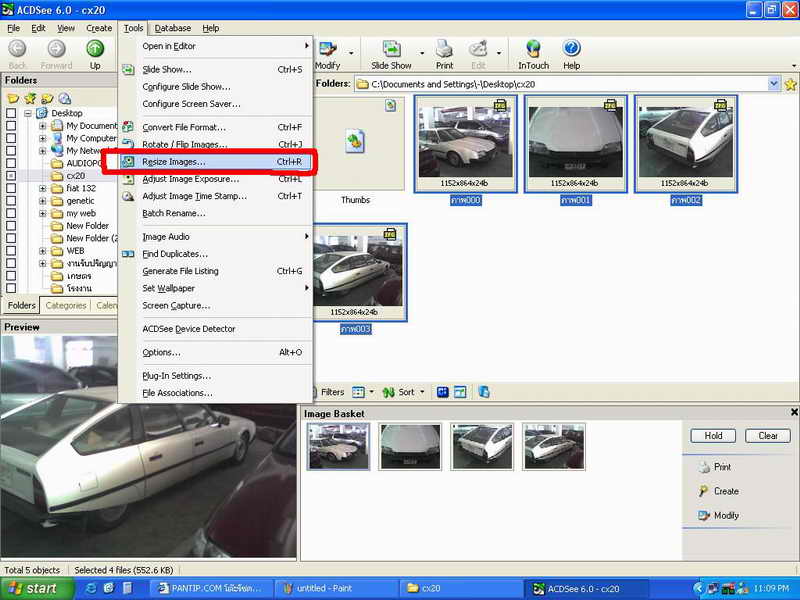Image resolution: width=800 pixels, height=600 pixels.
Task: Expand the My Documents tree node
Action: coord(43,126)
